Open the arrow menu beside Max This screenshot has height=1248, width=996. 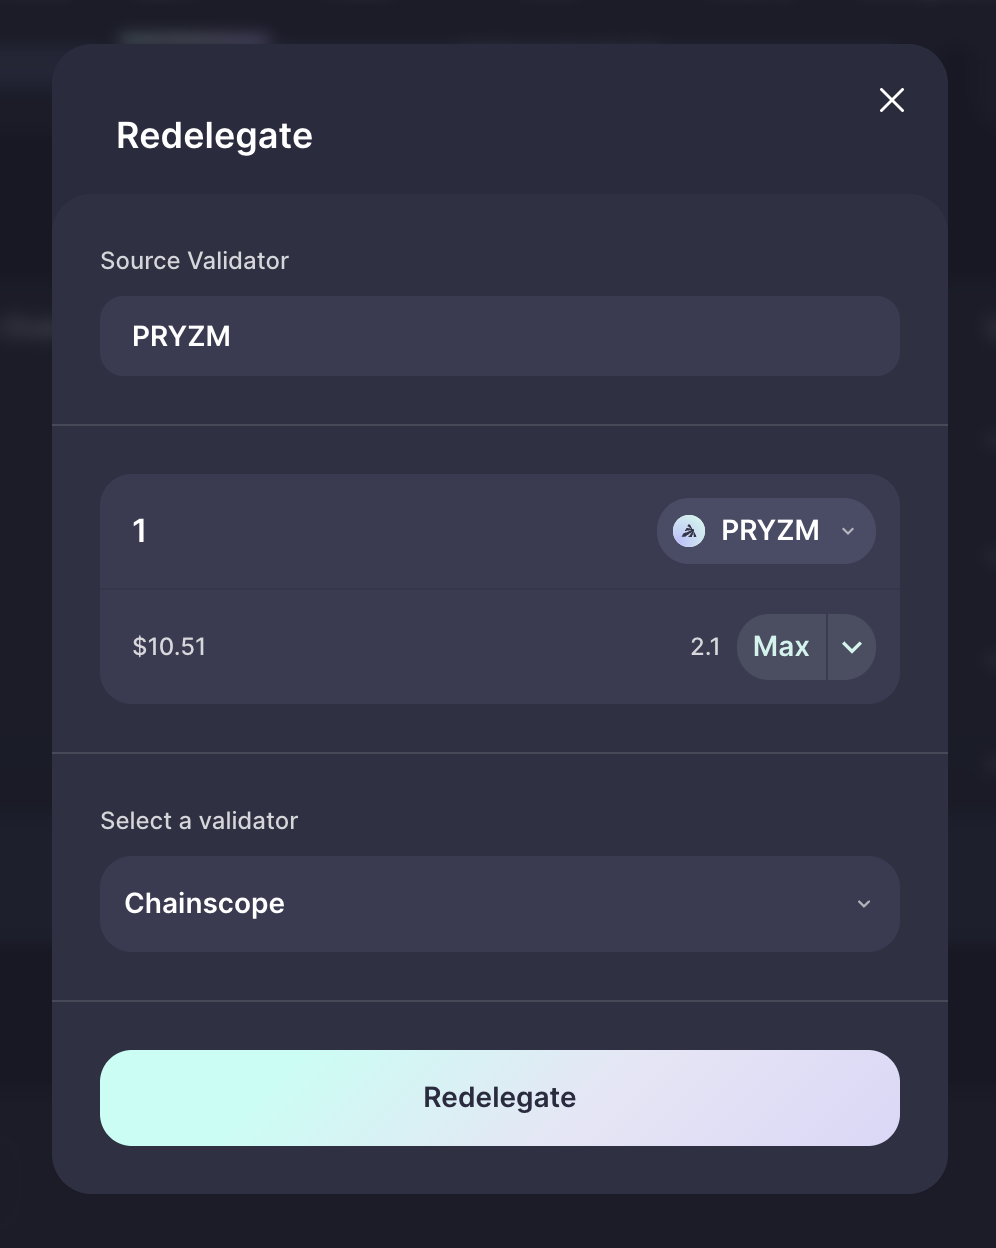[x=852, y=647]
